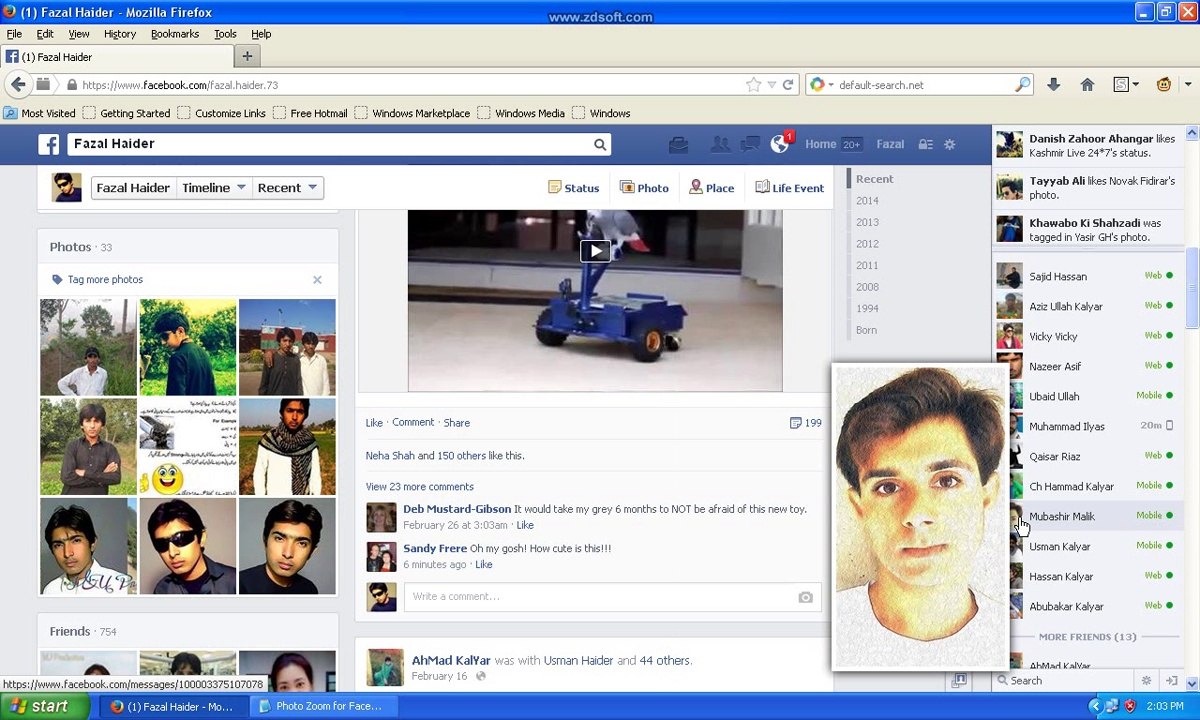
Task: Close the Tag more photos prompt
Action: [317, 280]
